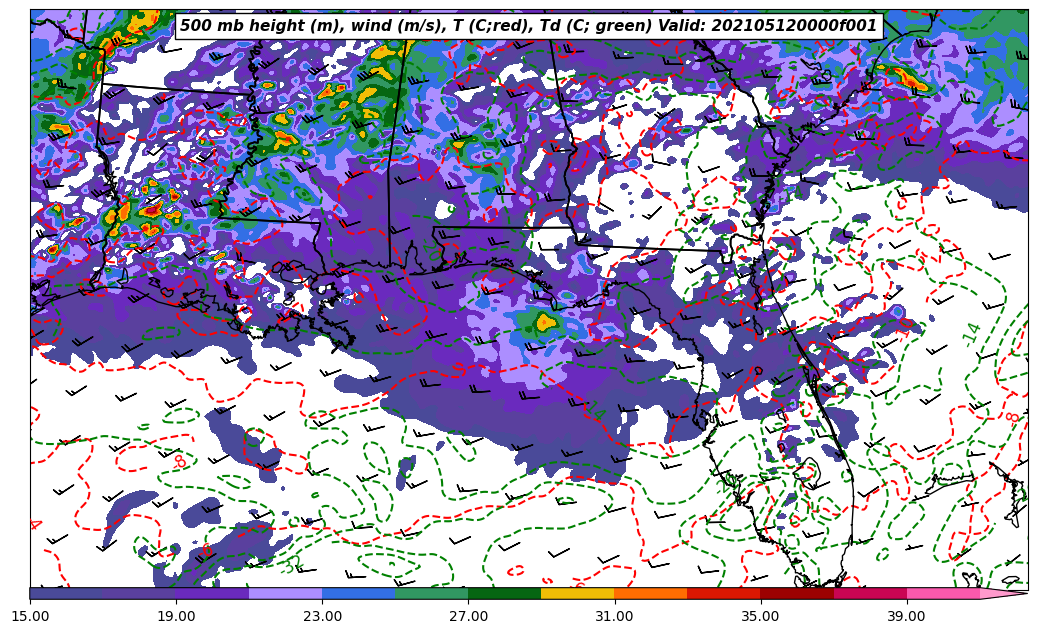The width and height of the screenshot is (1037, 633).
Task: Select the bright red colorbar segment before 35.00
Action: click(x=724, y=593)
